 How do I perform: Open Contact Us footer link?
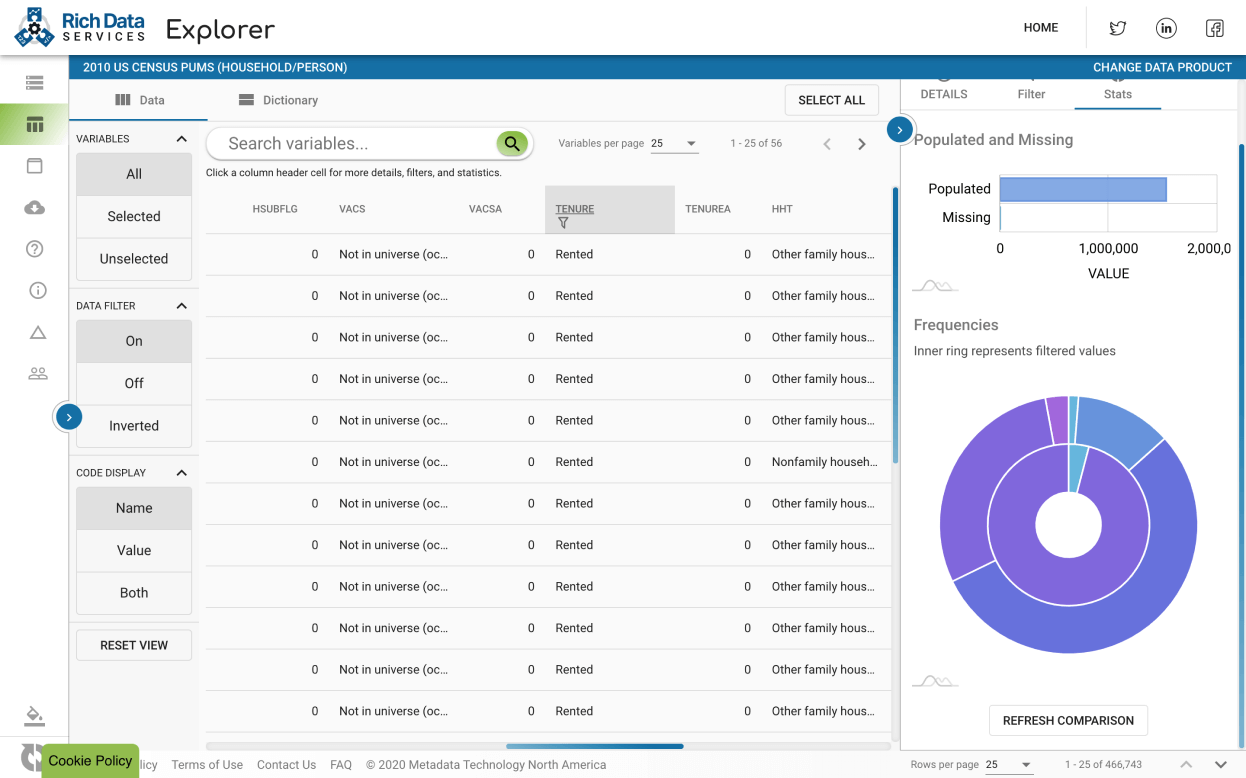pos(286,765)
